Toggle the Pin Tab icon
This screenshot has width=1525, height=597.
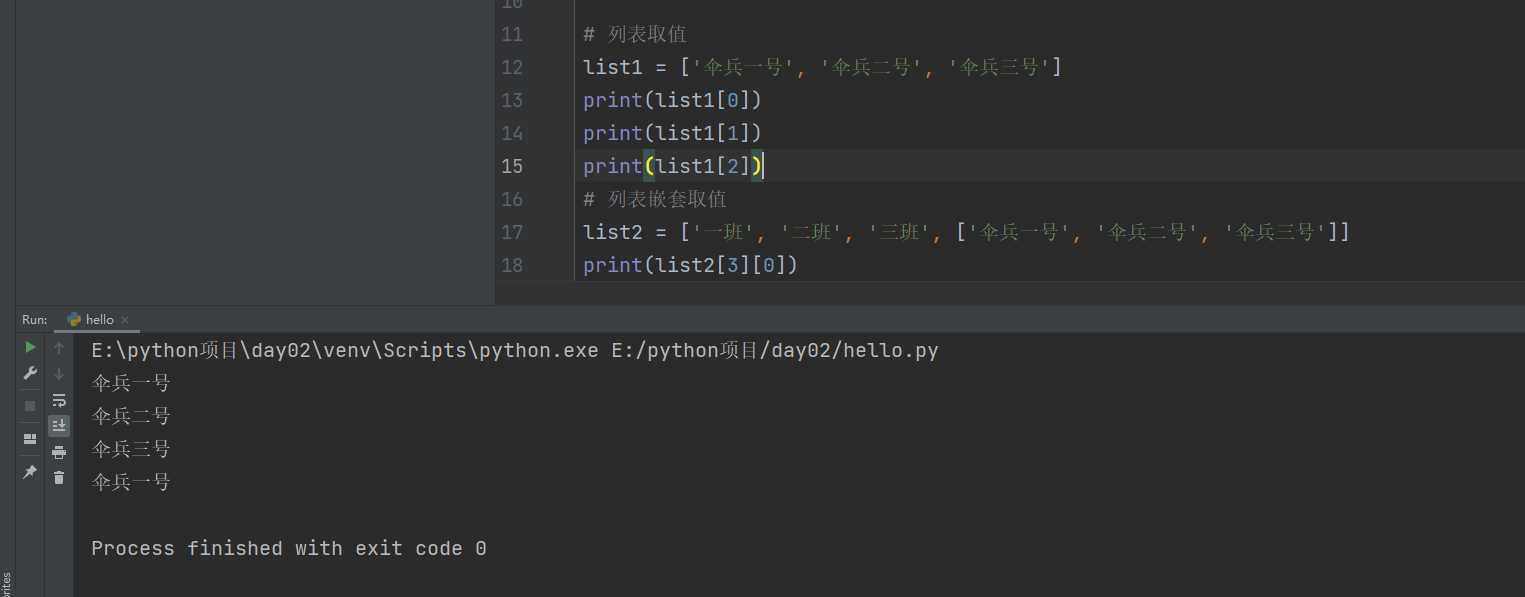[x=30, y=471]
